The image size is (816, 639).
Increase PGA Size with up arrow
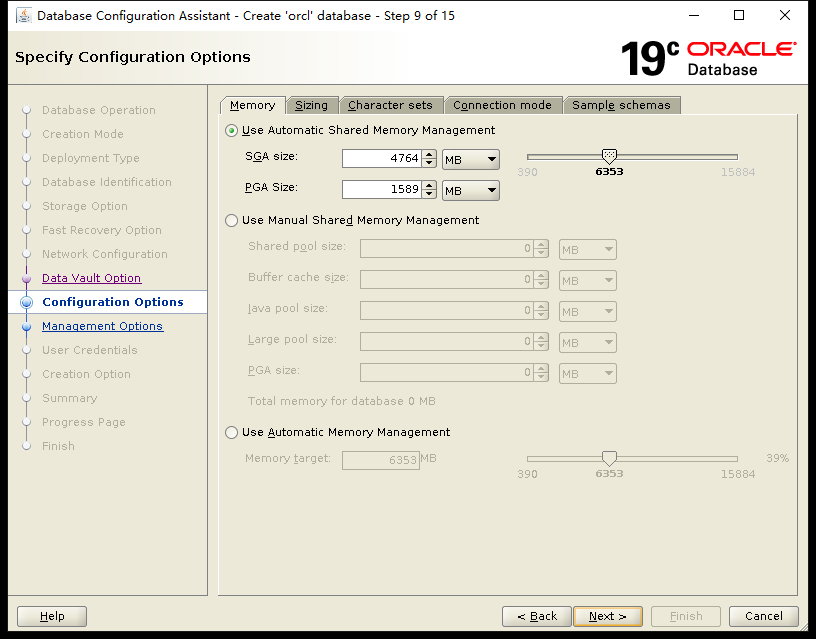click(x=429, y=185)
